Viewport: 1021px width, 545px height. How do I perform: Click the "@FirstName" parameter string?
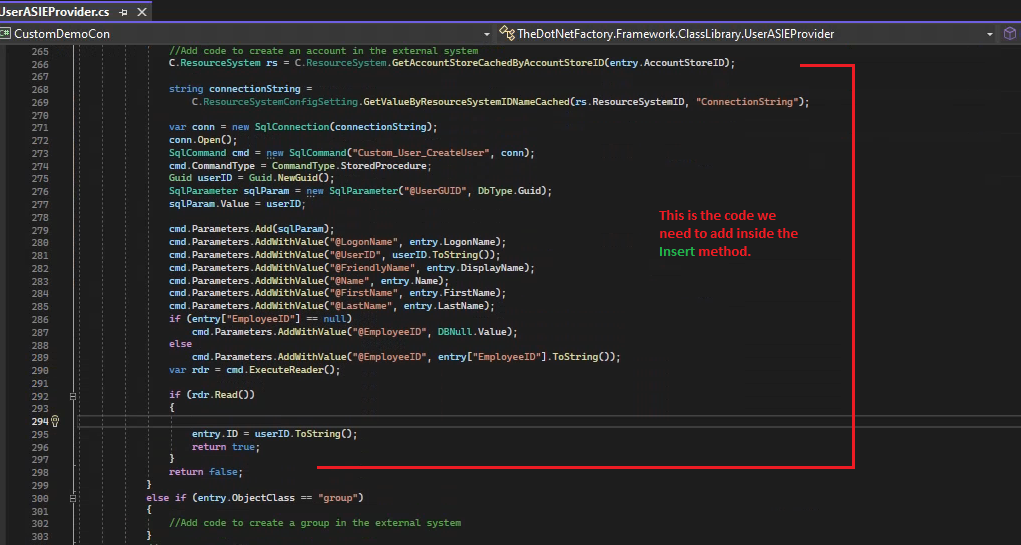pos(363,293)
